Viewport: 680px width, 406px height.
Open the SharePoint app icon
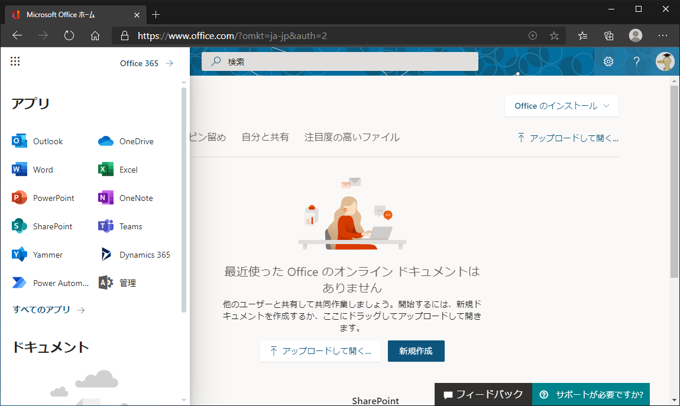19,226
